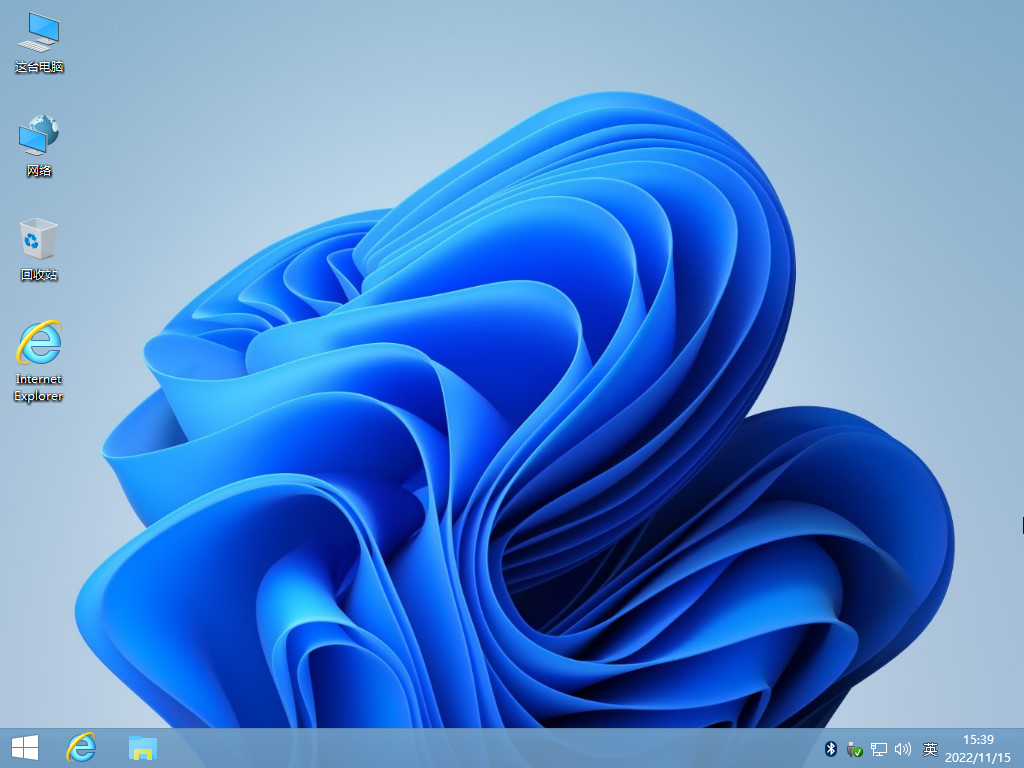The width and height of the screenshot is (1024, 768).
Task: Click the safely remove hardware tray icon
Action: [854, 749]
